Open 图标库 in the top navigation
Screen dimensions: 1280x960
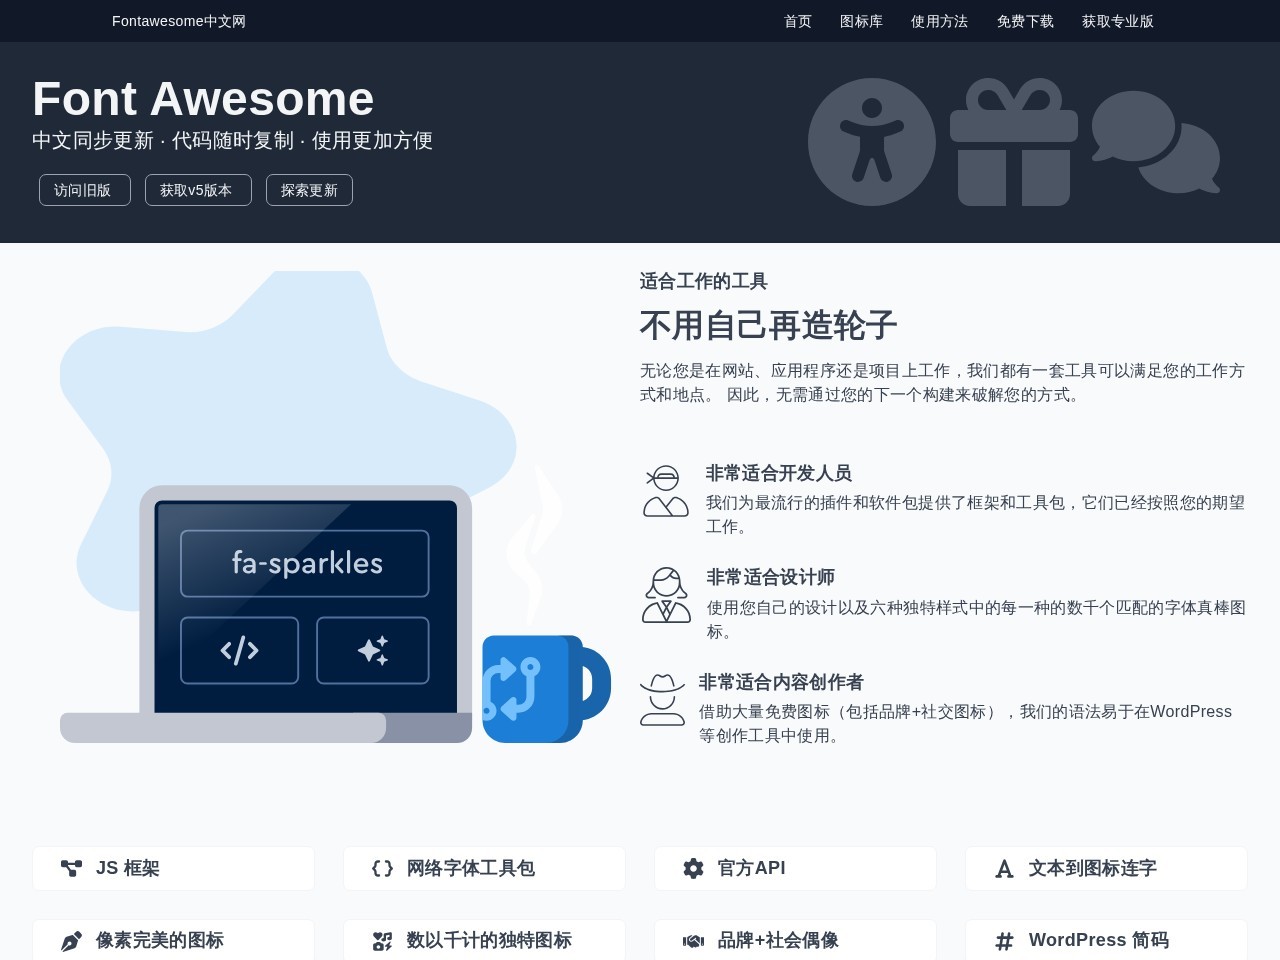pyautogui.click(x=861, y=21)
